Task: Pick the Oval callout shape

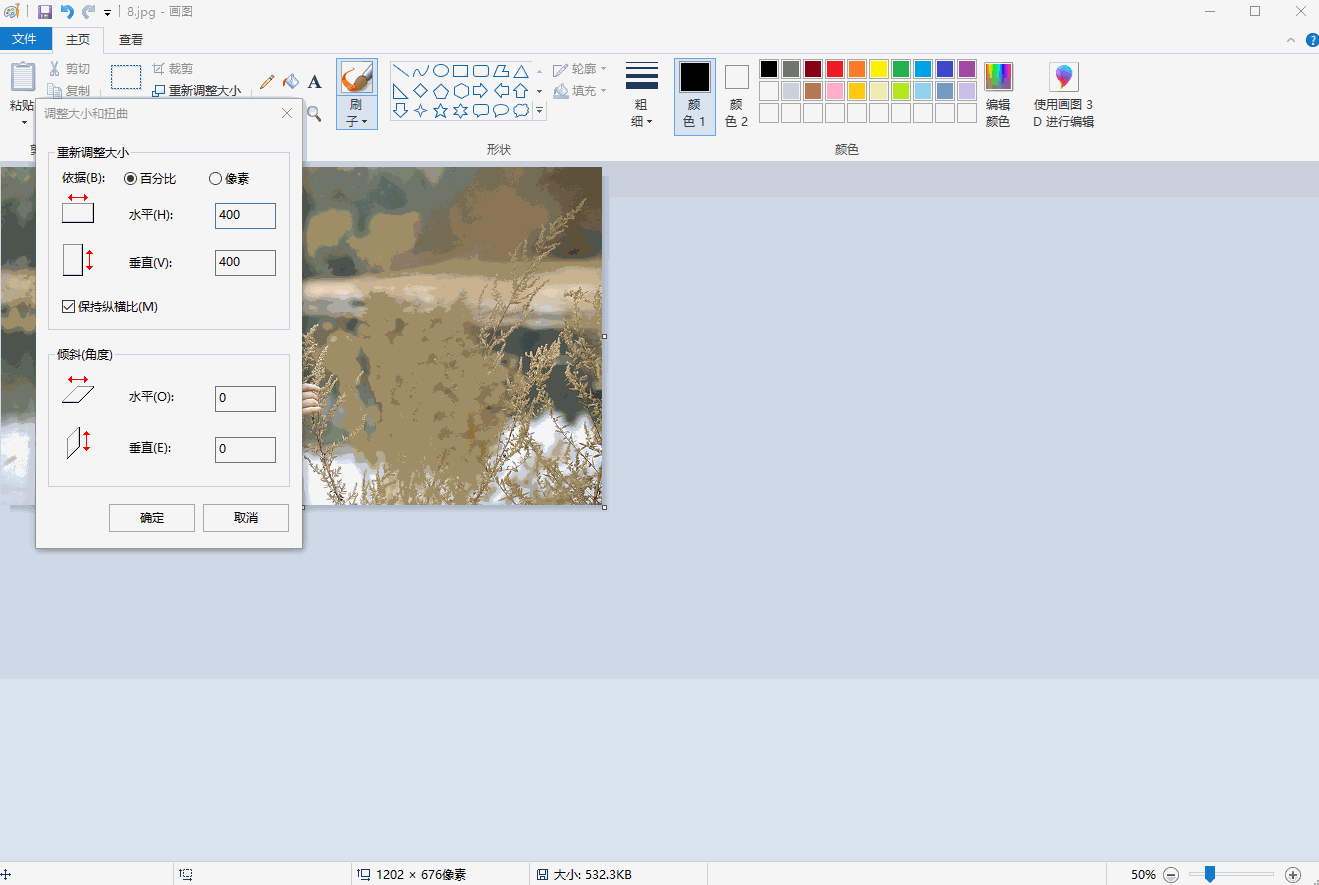Action: point(500,111)
